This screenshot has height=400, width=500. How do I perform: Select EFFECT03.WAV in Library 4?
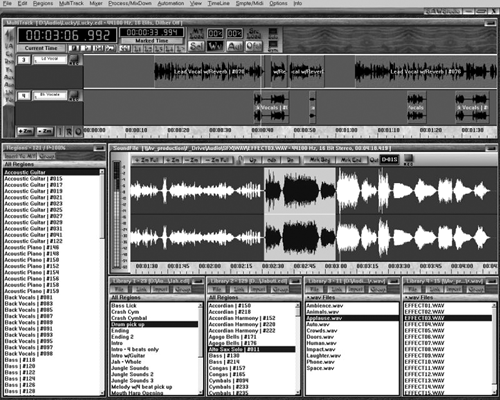pyautogui.click(x=448, y=318)
